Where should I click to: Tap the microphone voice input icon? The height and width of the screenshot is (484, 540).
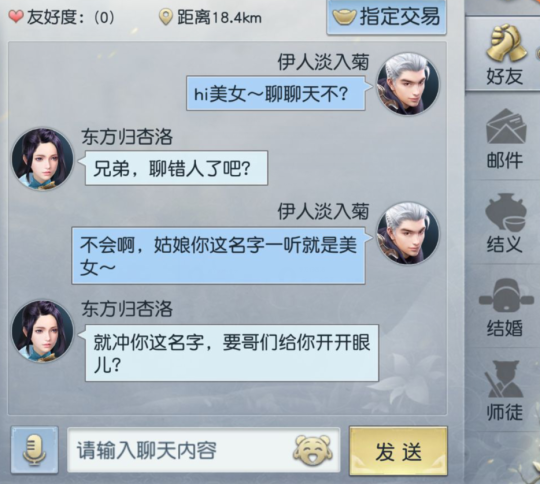click(34, 450)
